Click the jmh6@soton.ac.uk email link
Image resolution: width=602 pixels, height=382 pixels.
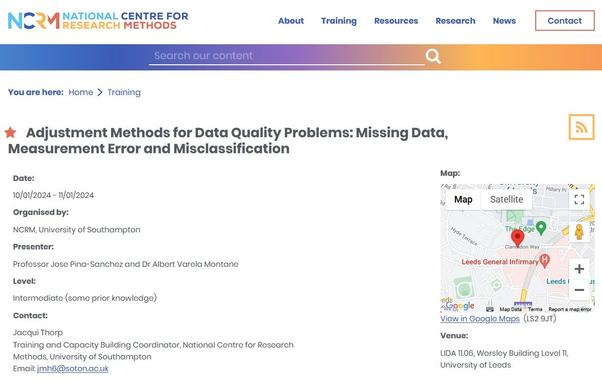coord(73,369)
